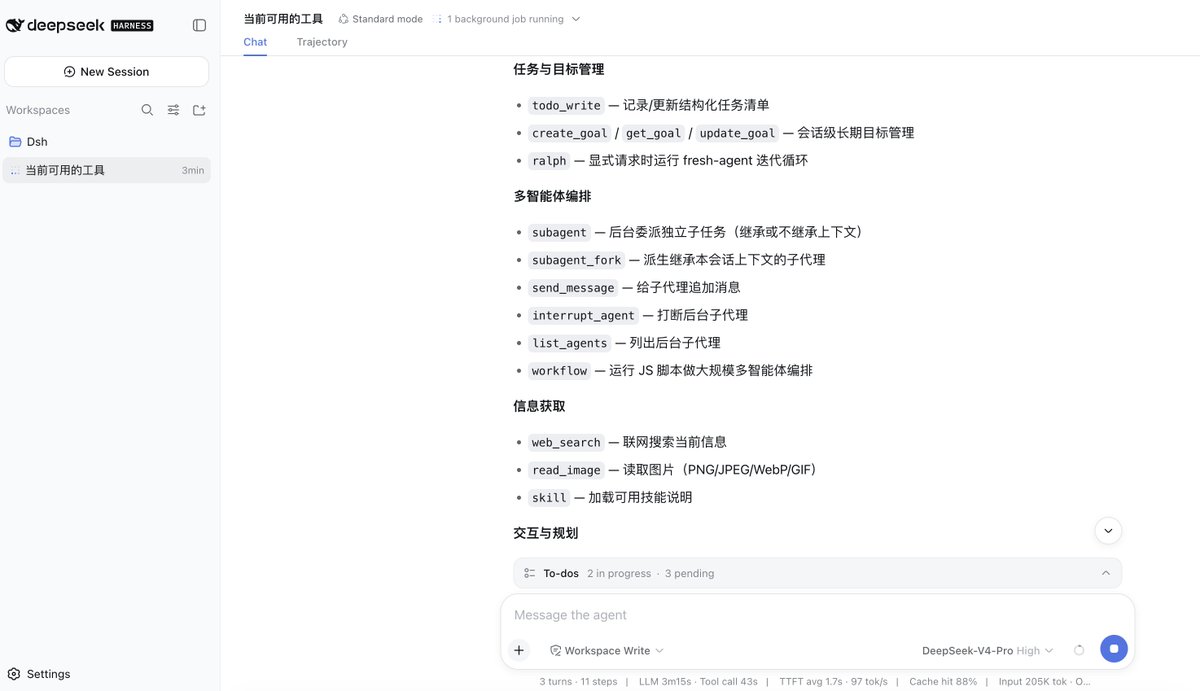Click the To-dos progress bar
This screenshot has height=691, width=1200.
click(x=817, y=573)
